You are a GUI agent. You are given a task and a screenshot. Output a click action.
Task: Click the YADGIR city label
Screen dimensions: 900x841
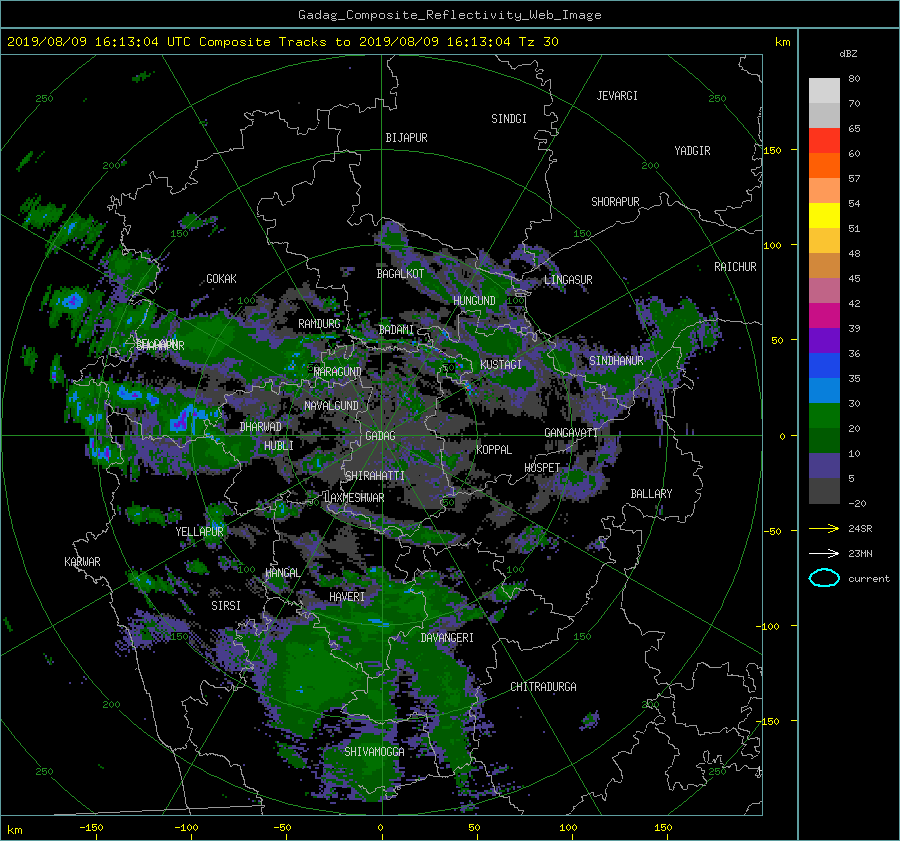(692, 151)
